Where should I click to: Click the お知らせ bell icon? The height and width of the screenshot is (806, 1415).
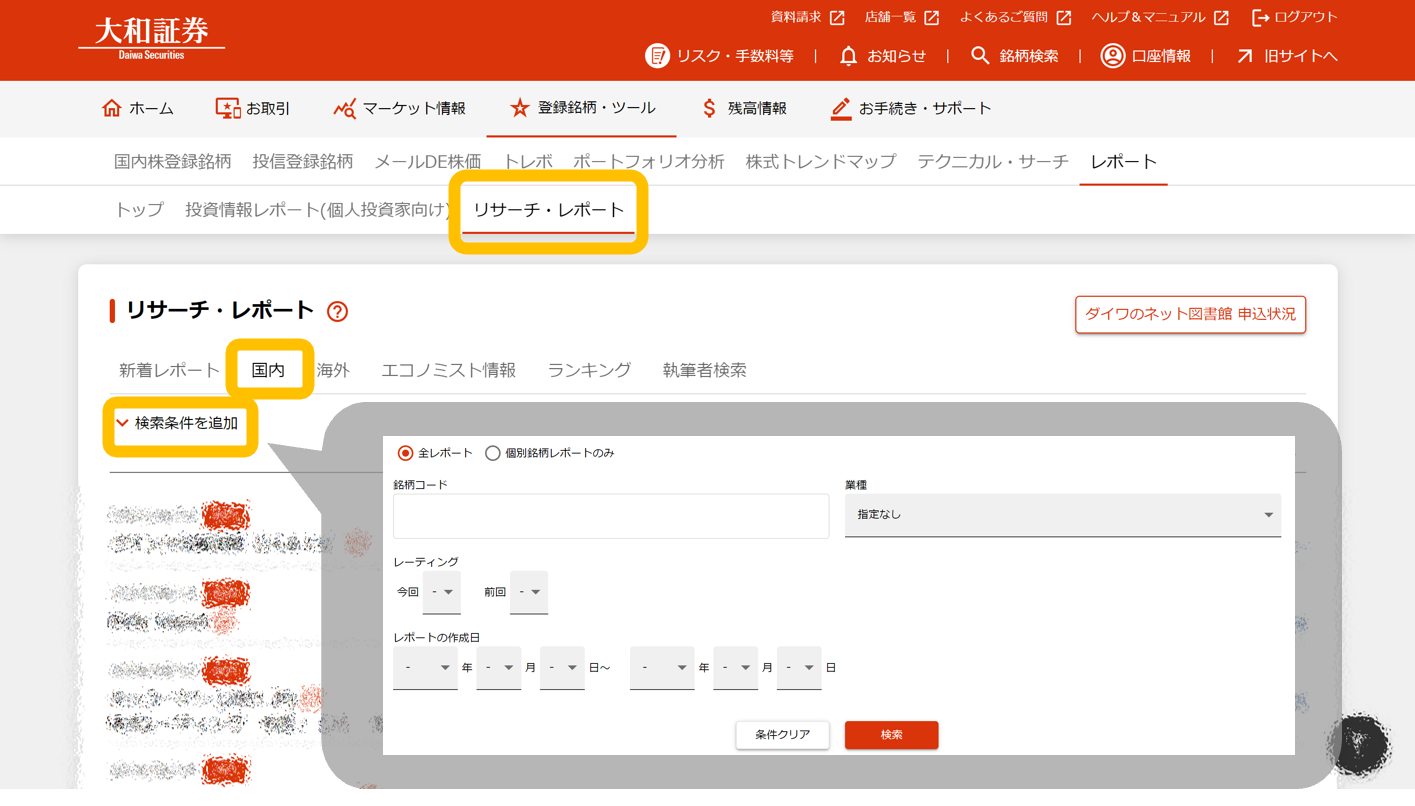848,56
